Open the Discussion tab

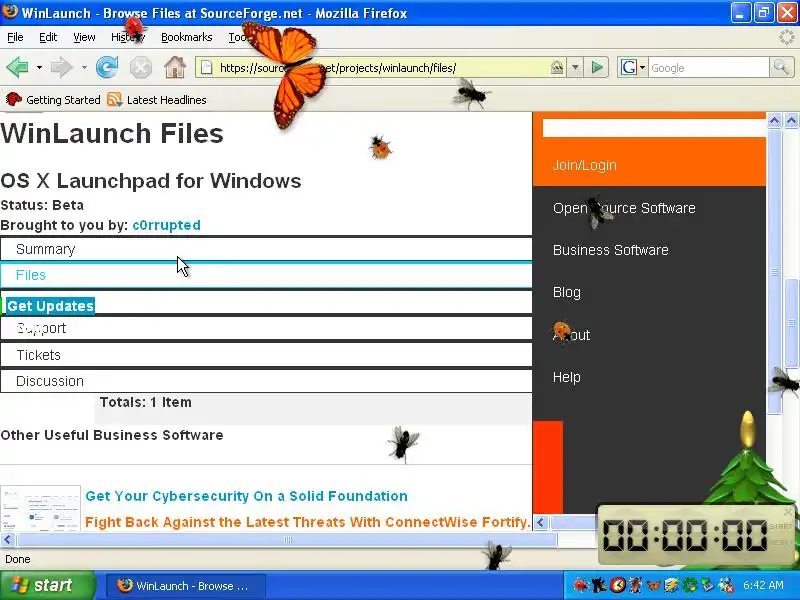tap(266, 381)
